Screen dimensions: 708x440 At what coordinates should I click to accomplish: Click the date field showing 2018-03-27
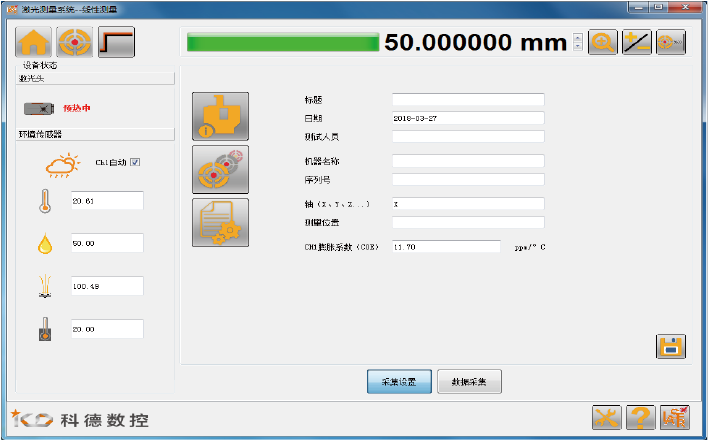(468, 118)
